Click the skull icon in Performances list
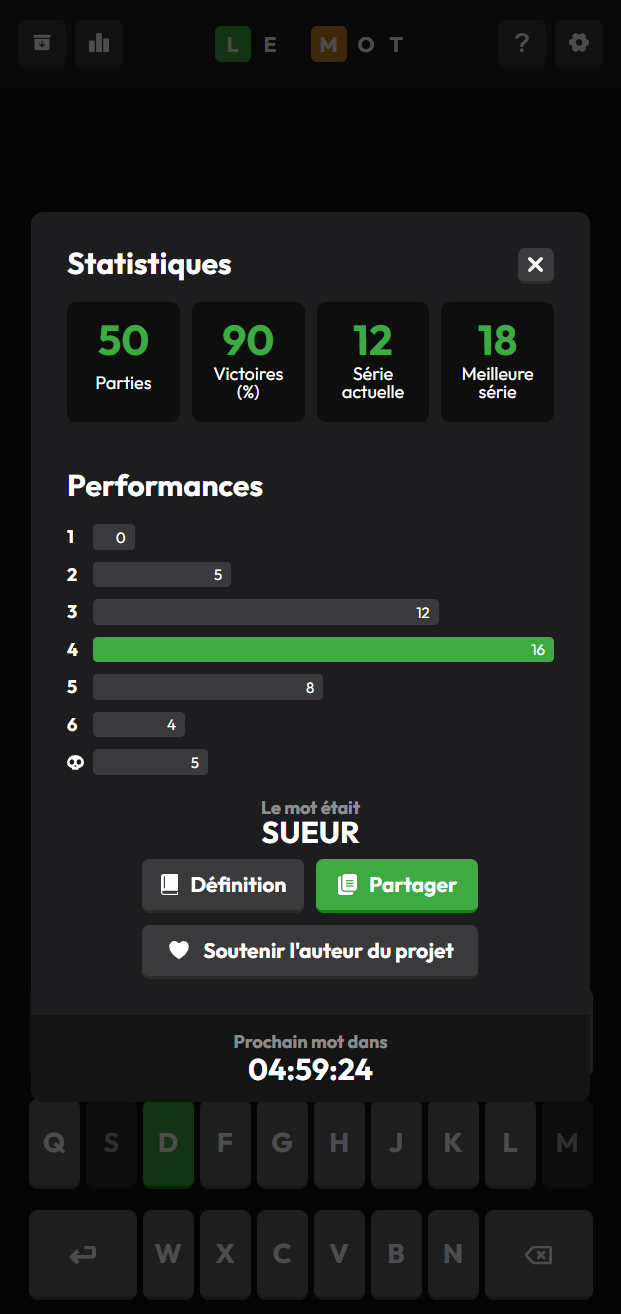Image resolution: width=621 pixels, height=1314 pixels. 74,761
